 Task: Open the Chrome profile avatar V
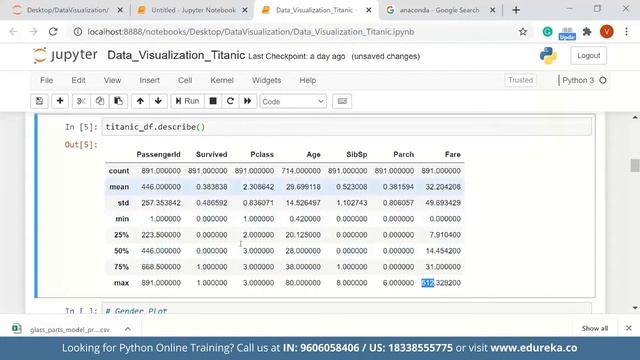[607, 32]
